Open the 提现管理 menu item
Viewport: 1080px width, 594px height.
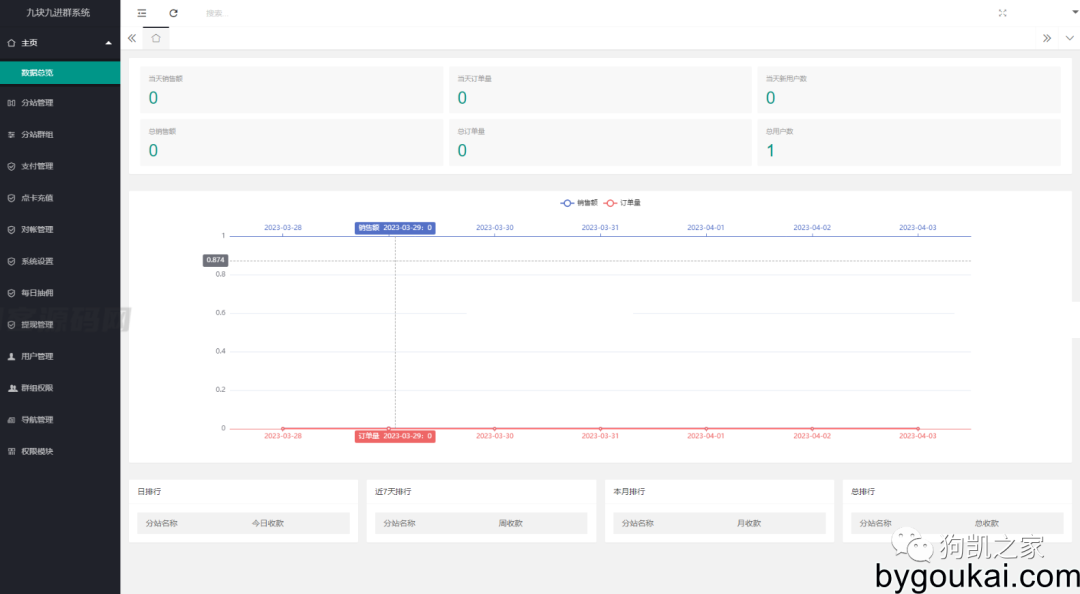click(x=37, y=324)
